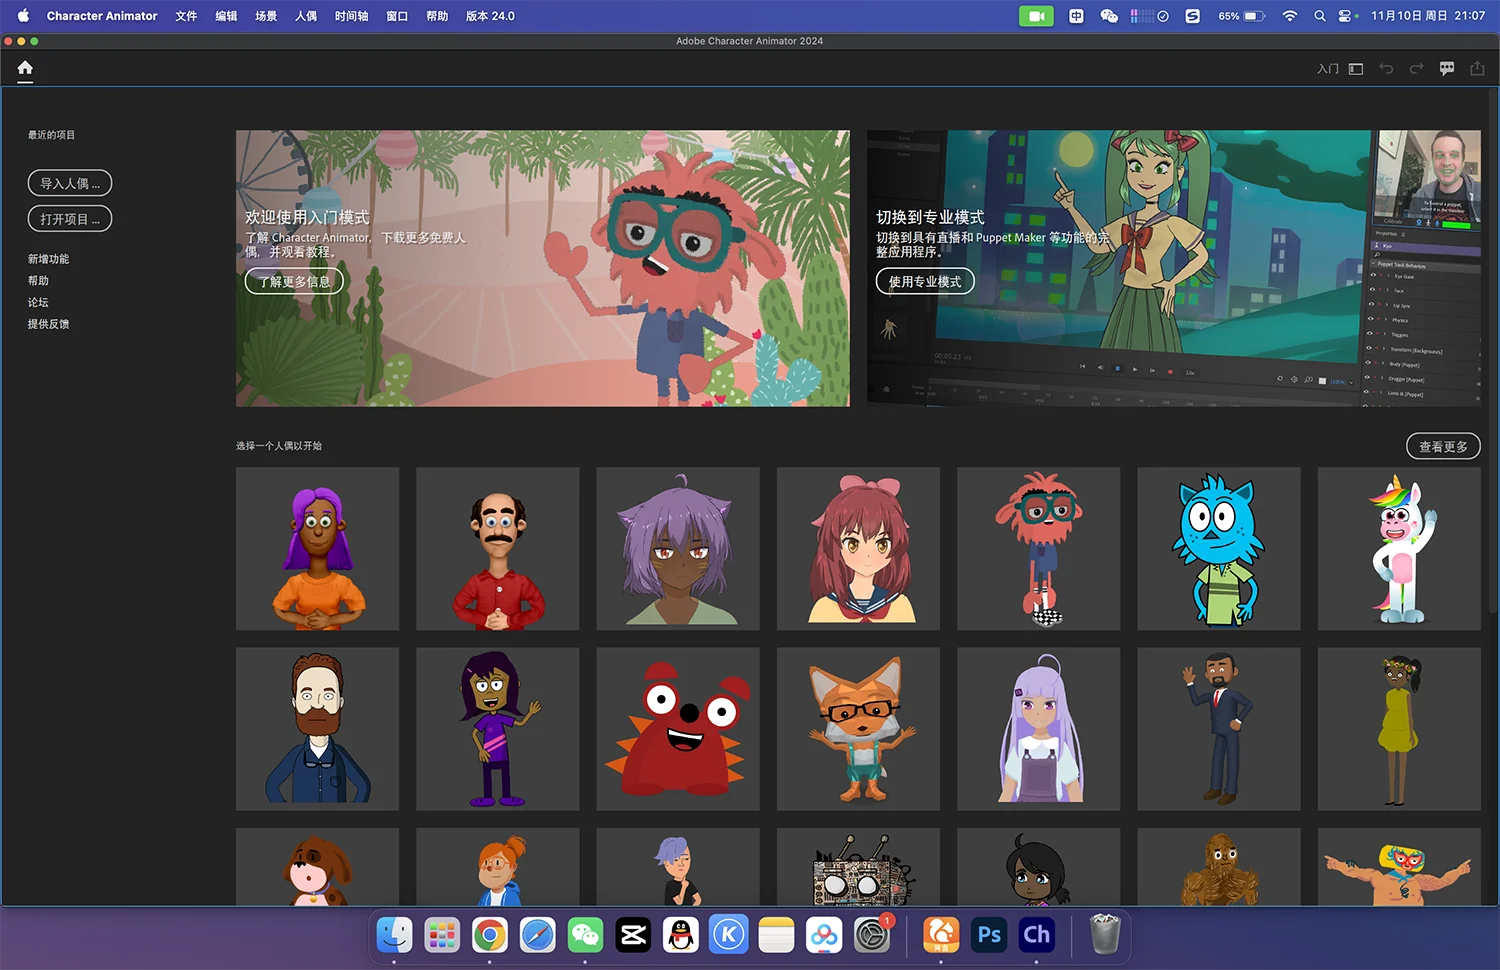Image resolution: width=1500 pixels, height=970 pixels.
Task: Open Photoshop from the Dock
Action: point(989,935)
